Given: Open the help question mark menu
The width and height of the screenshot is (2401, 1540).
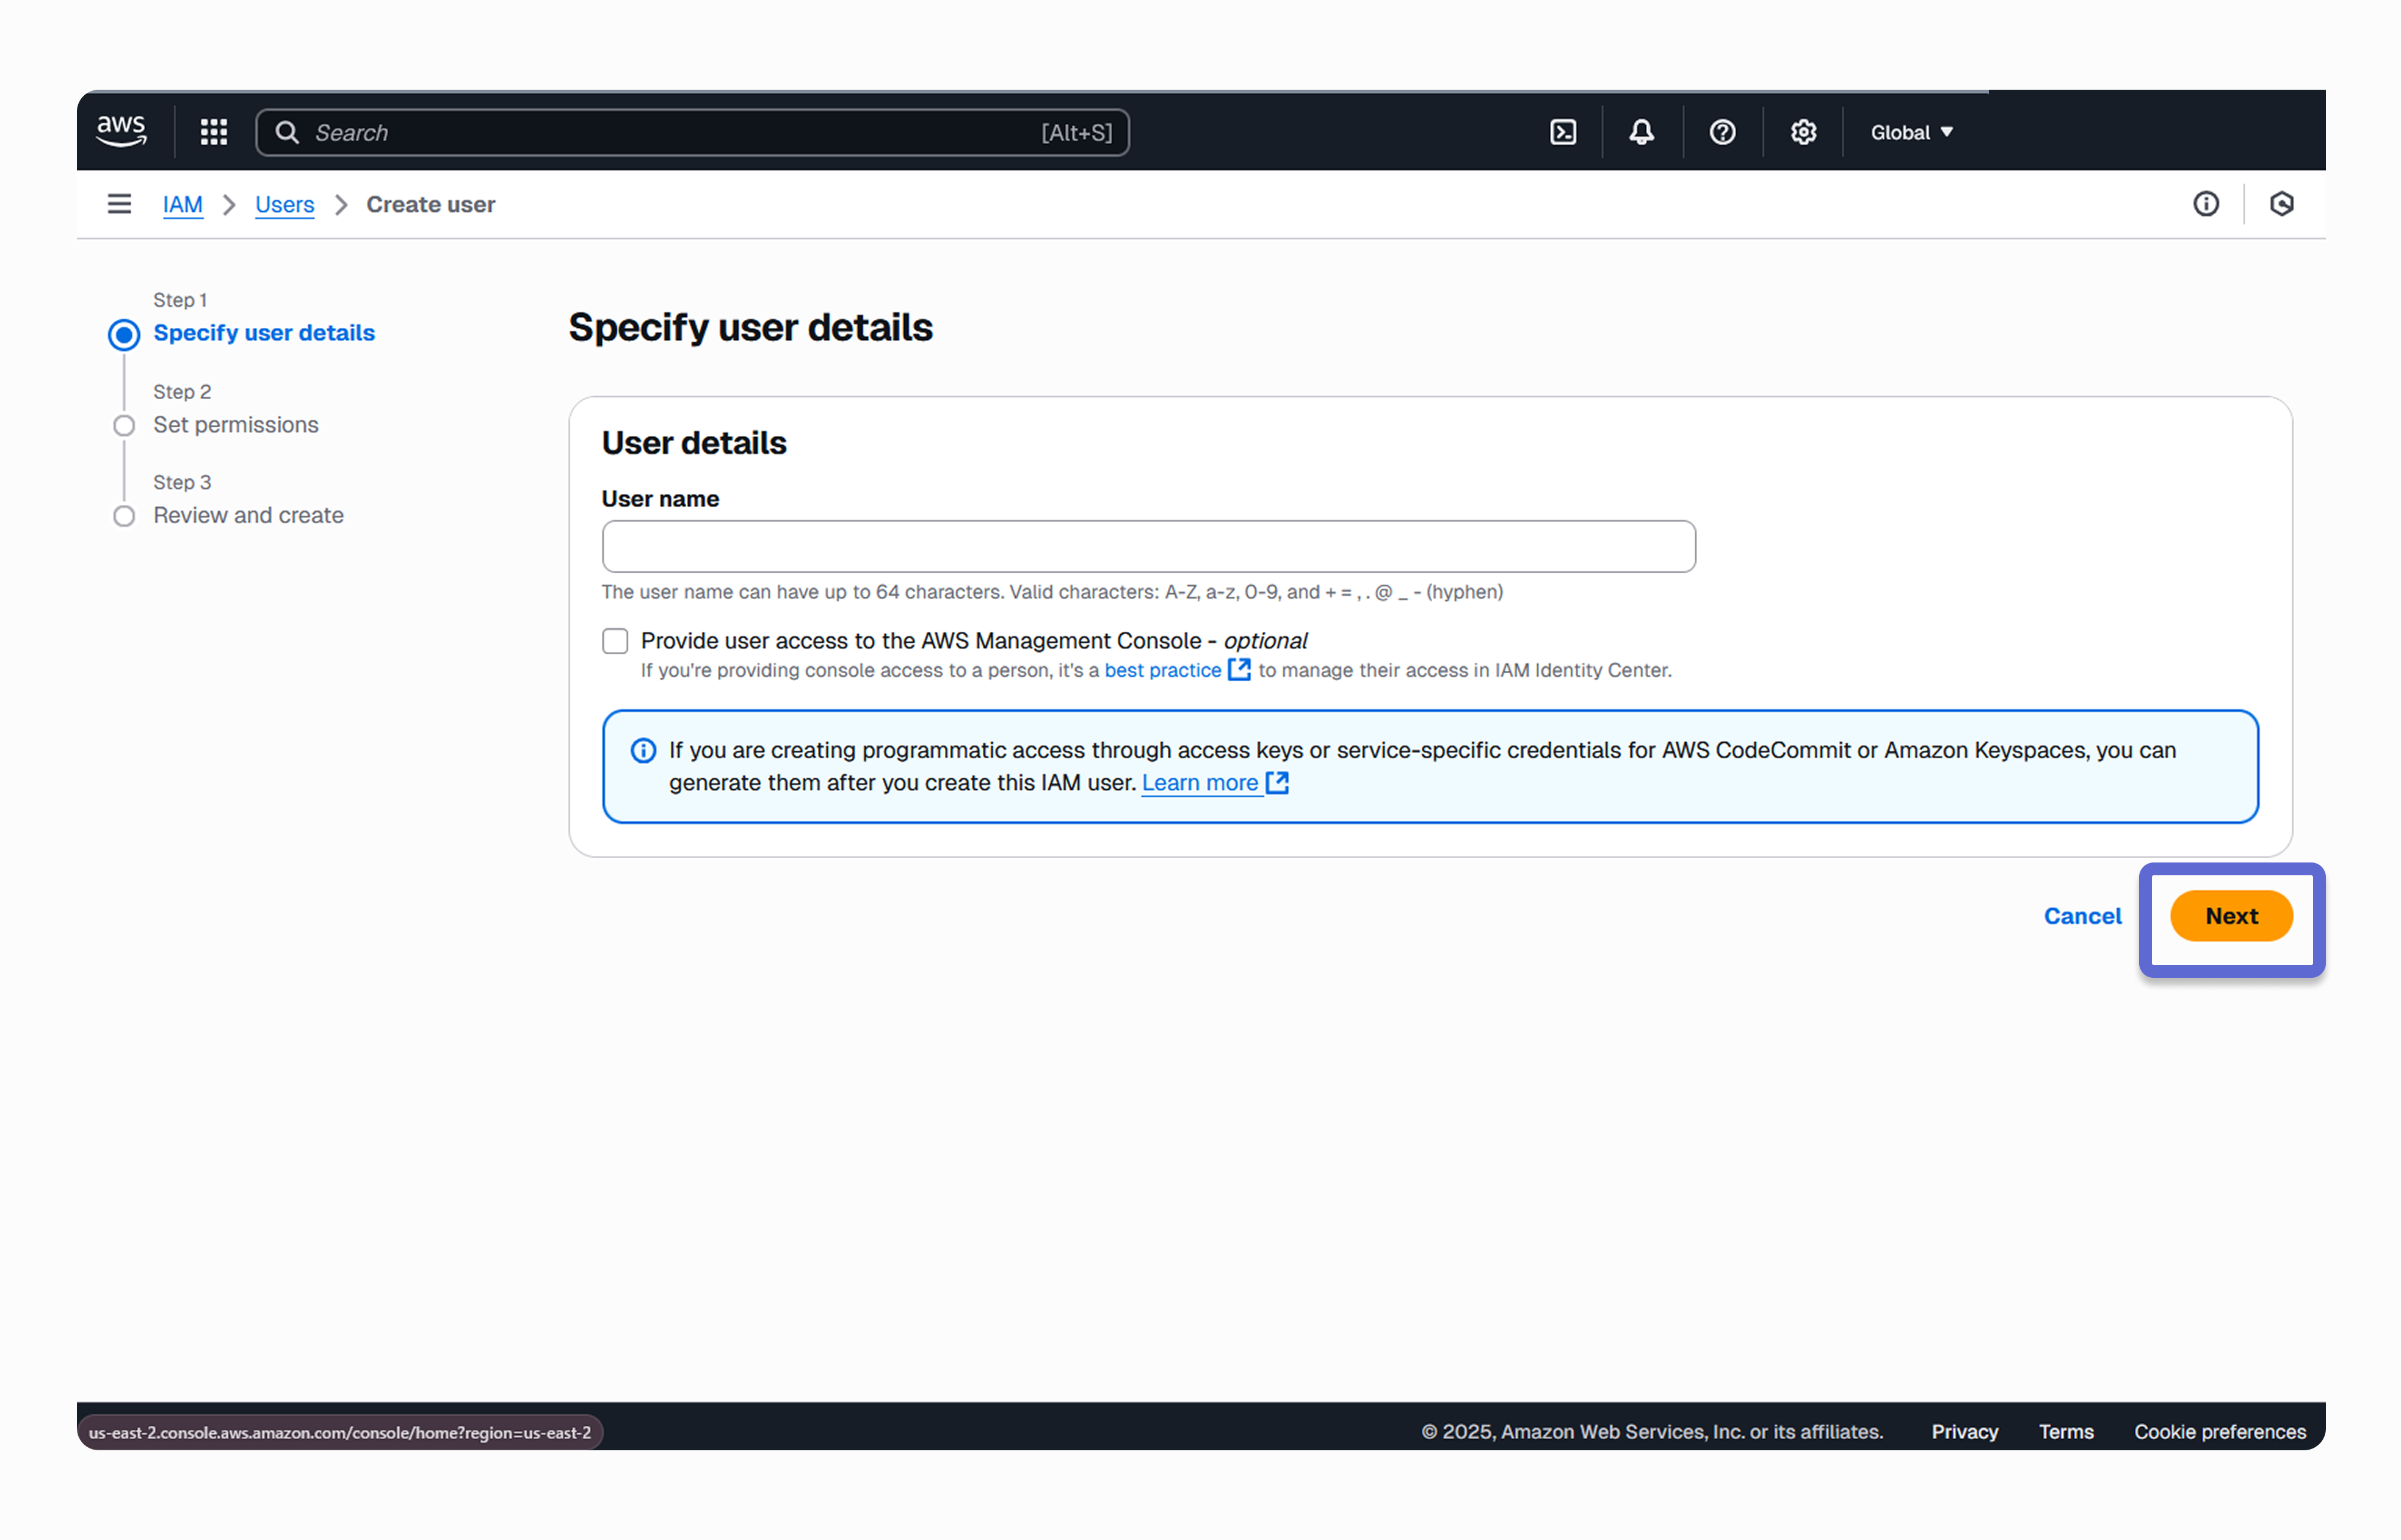Looking at the screenshot, I should point(1722,132).
